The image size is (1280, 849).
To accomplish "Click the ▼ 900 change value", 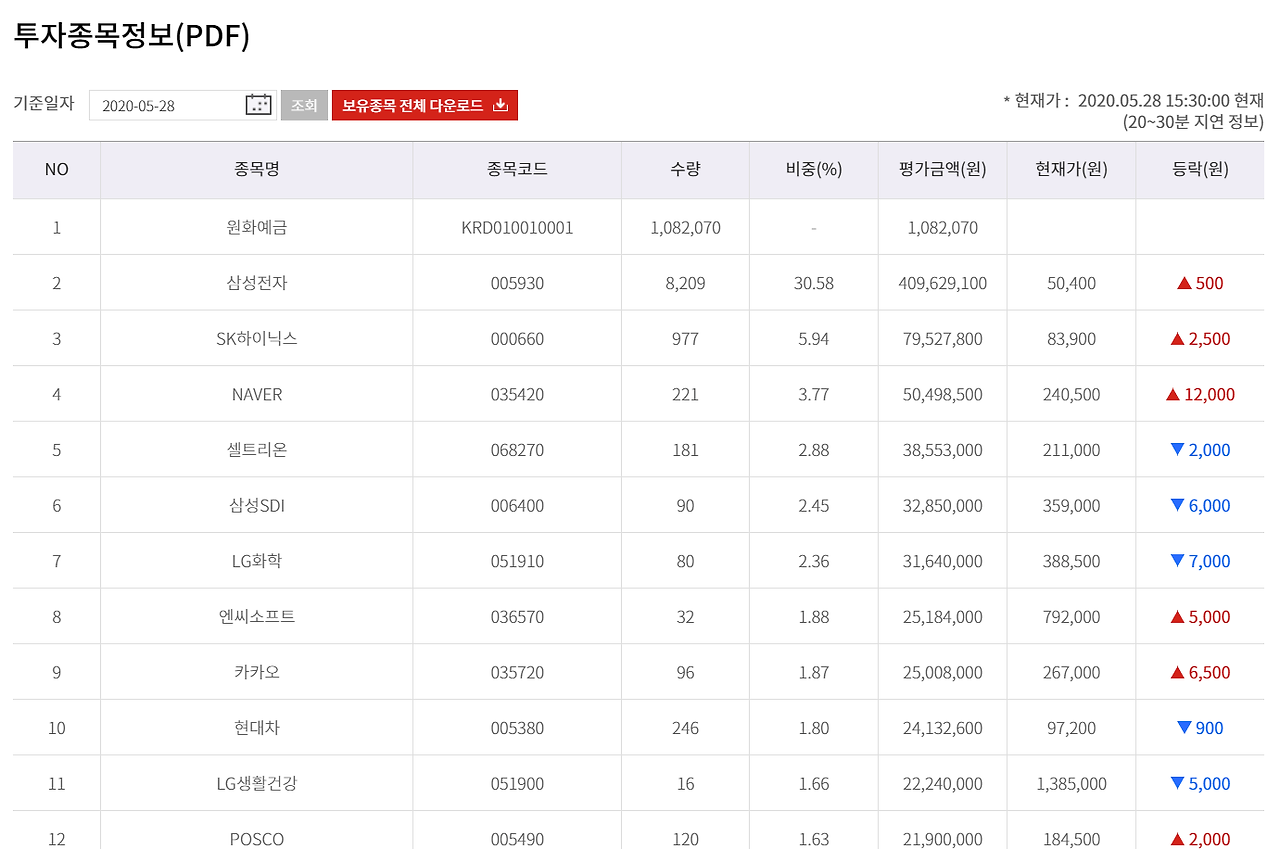I will pyautogui.click(x=1200, y=728).
